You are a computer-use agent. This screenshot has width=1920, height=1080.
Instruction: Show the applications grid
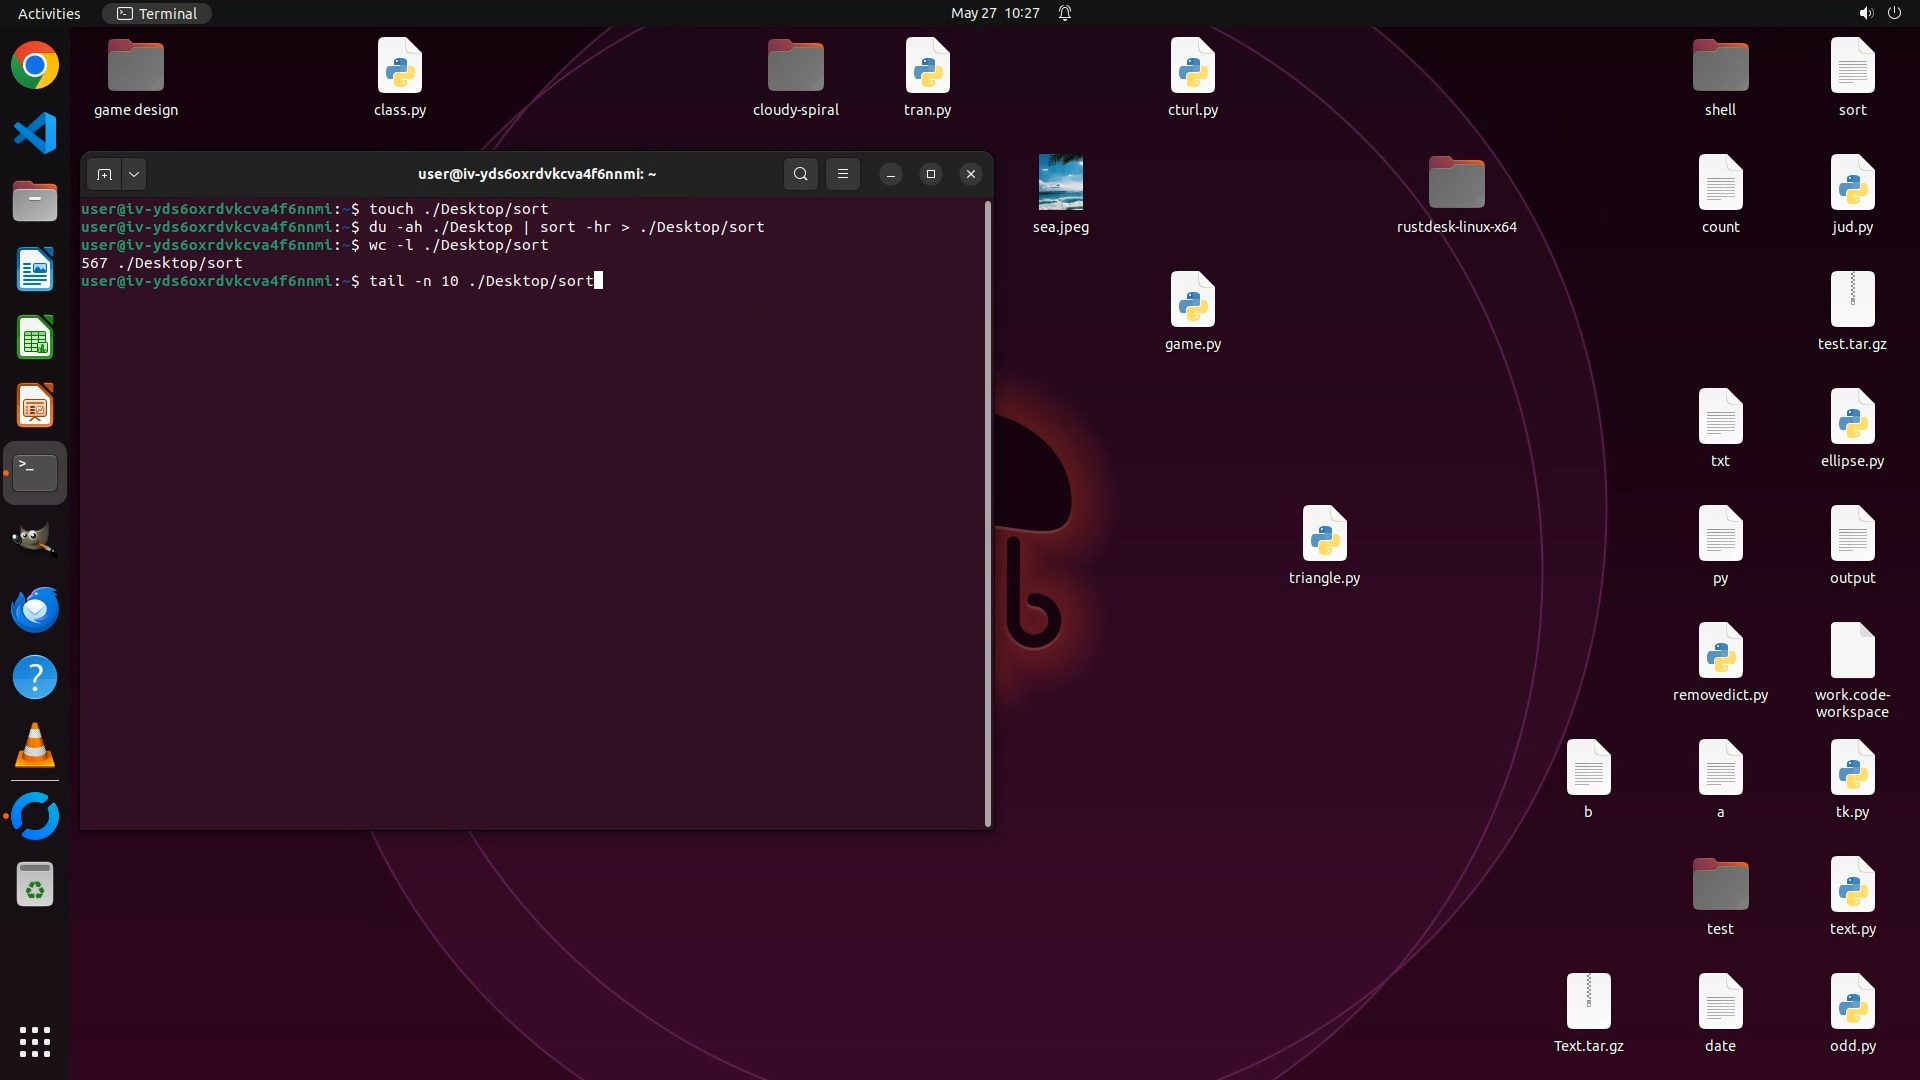click(x=35, y=1042)
